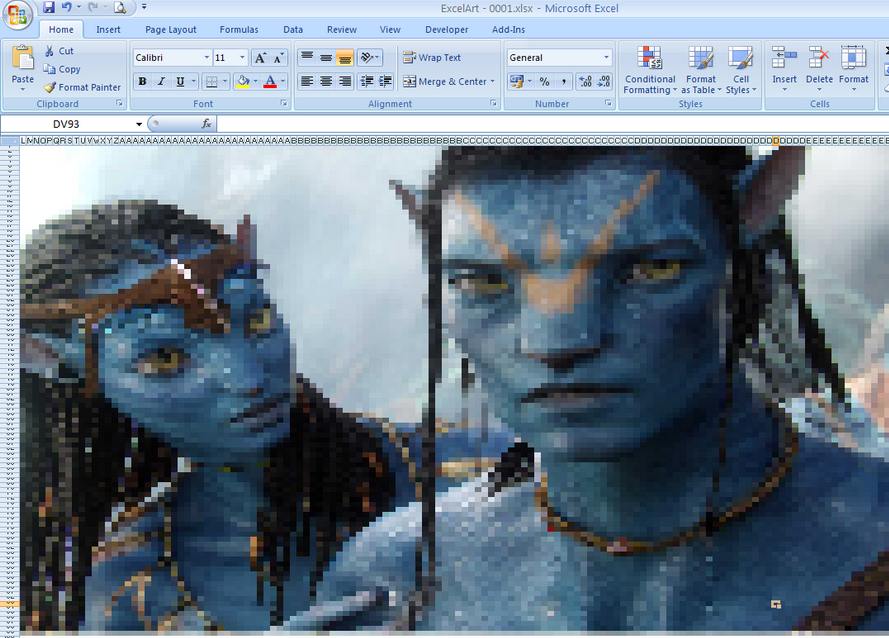
Task: Enable Wrap Text
Action: (432, 57)
